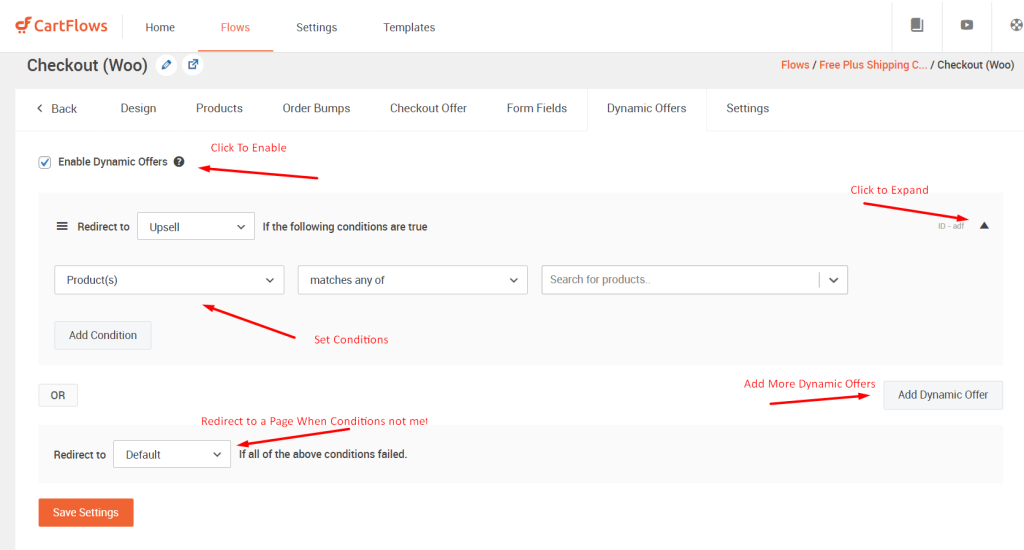Toggle the Enable Dynamic Offers checkbox
This screenshot has height=550, width=1024.
[x=45, y=162]
